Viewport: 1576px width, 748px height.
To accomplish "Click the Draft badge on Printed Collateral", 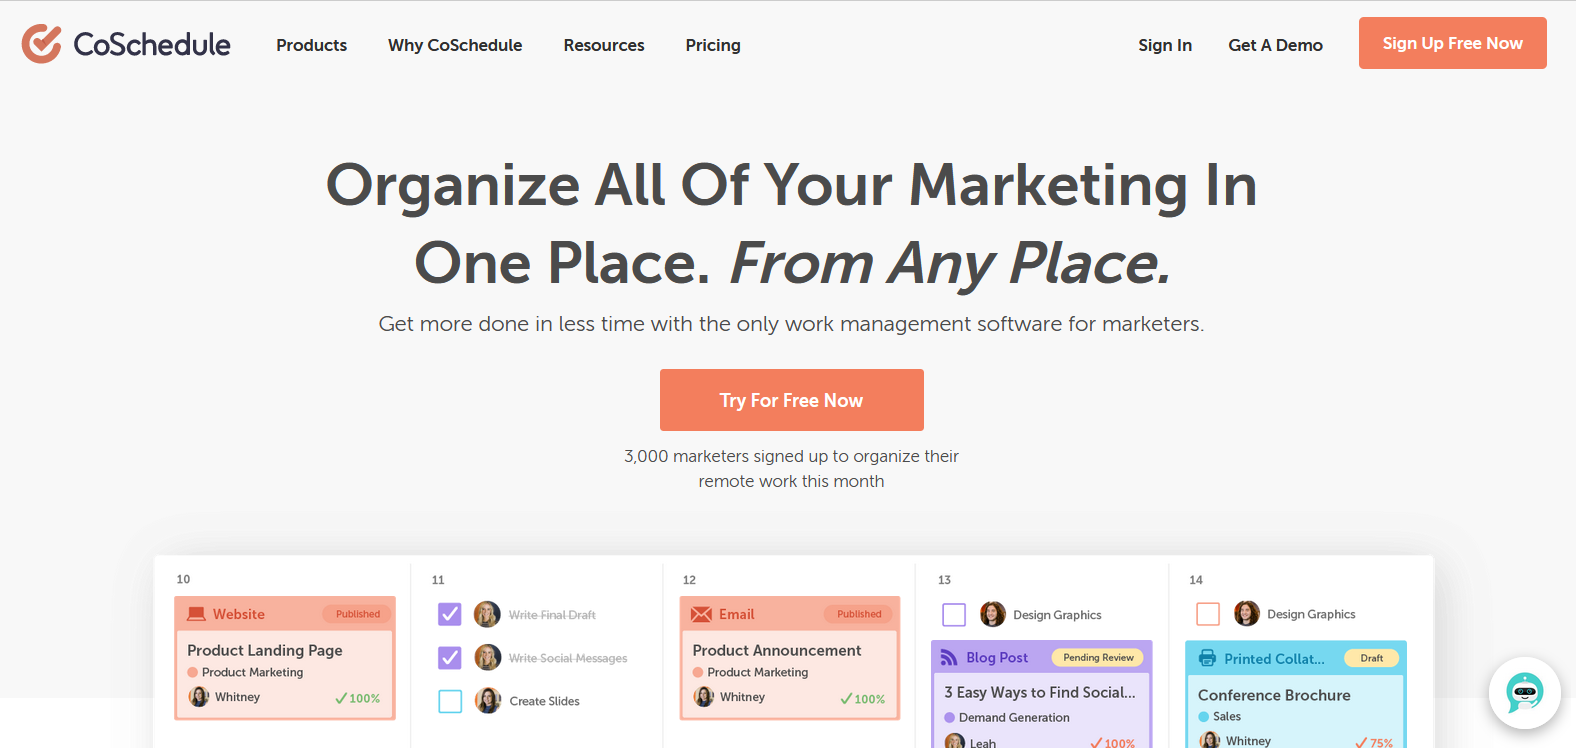I will click(x=1372, y=658).
